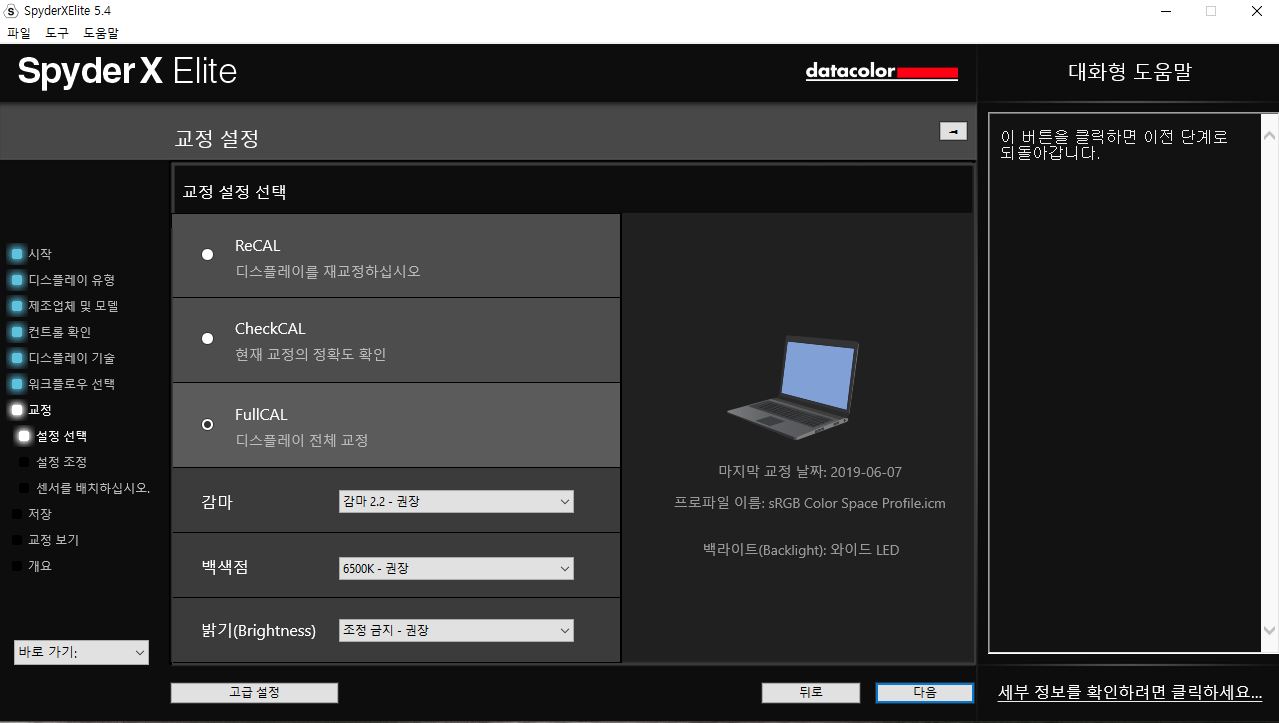Click the laptop display image
The height and width of the screenshot is (723, 1279).
click(x=794, y=388)
